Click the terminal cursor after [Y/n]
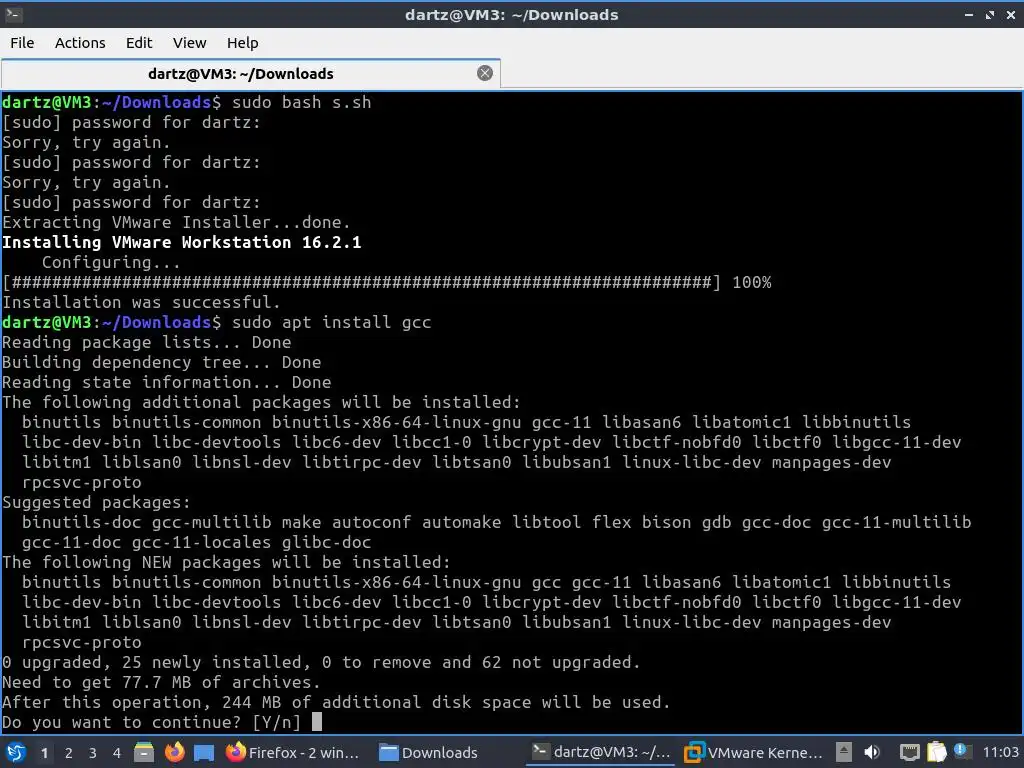The image size is (1024, 768). click(317, 722)
